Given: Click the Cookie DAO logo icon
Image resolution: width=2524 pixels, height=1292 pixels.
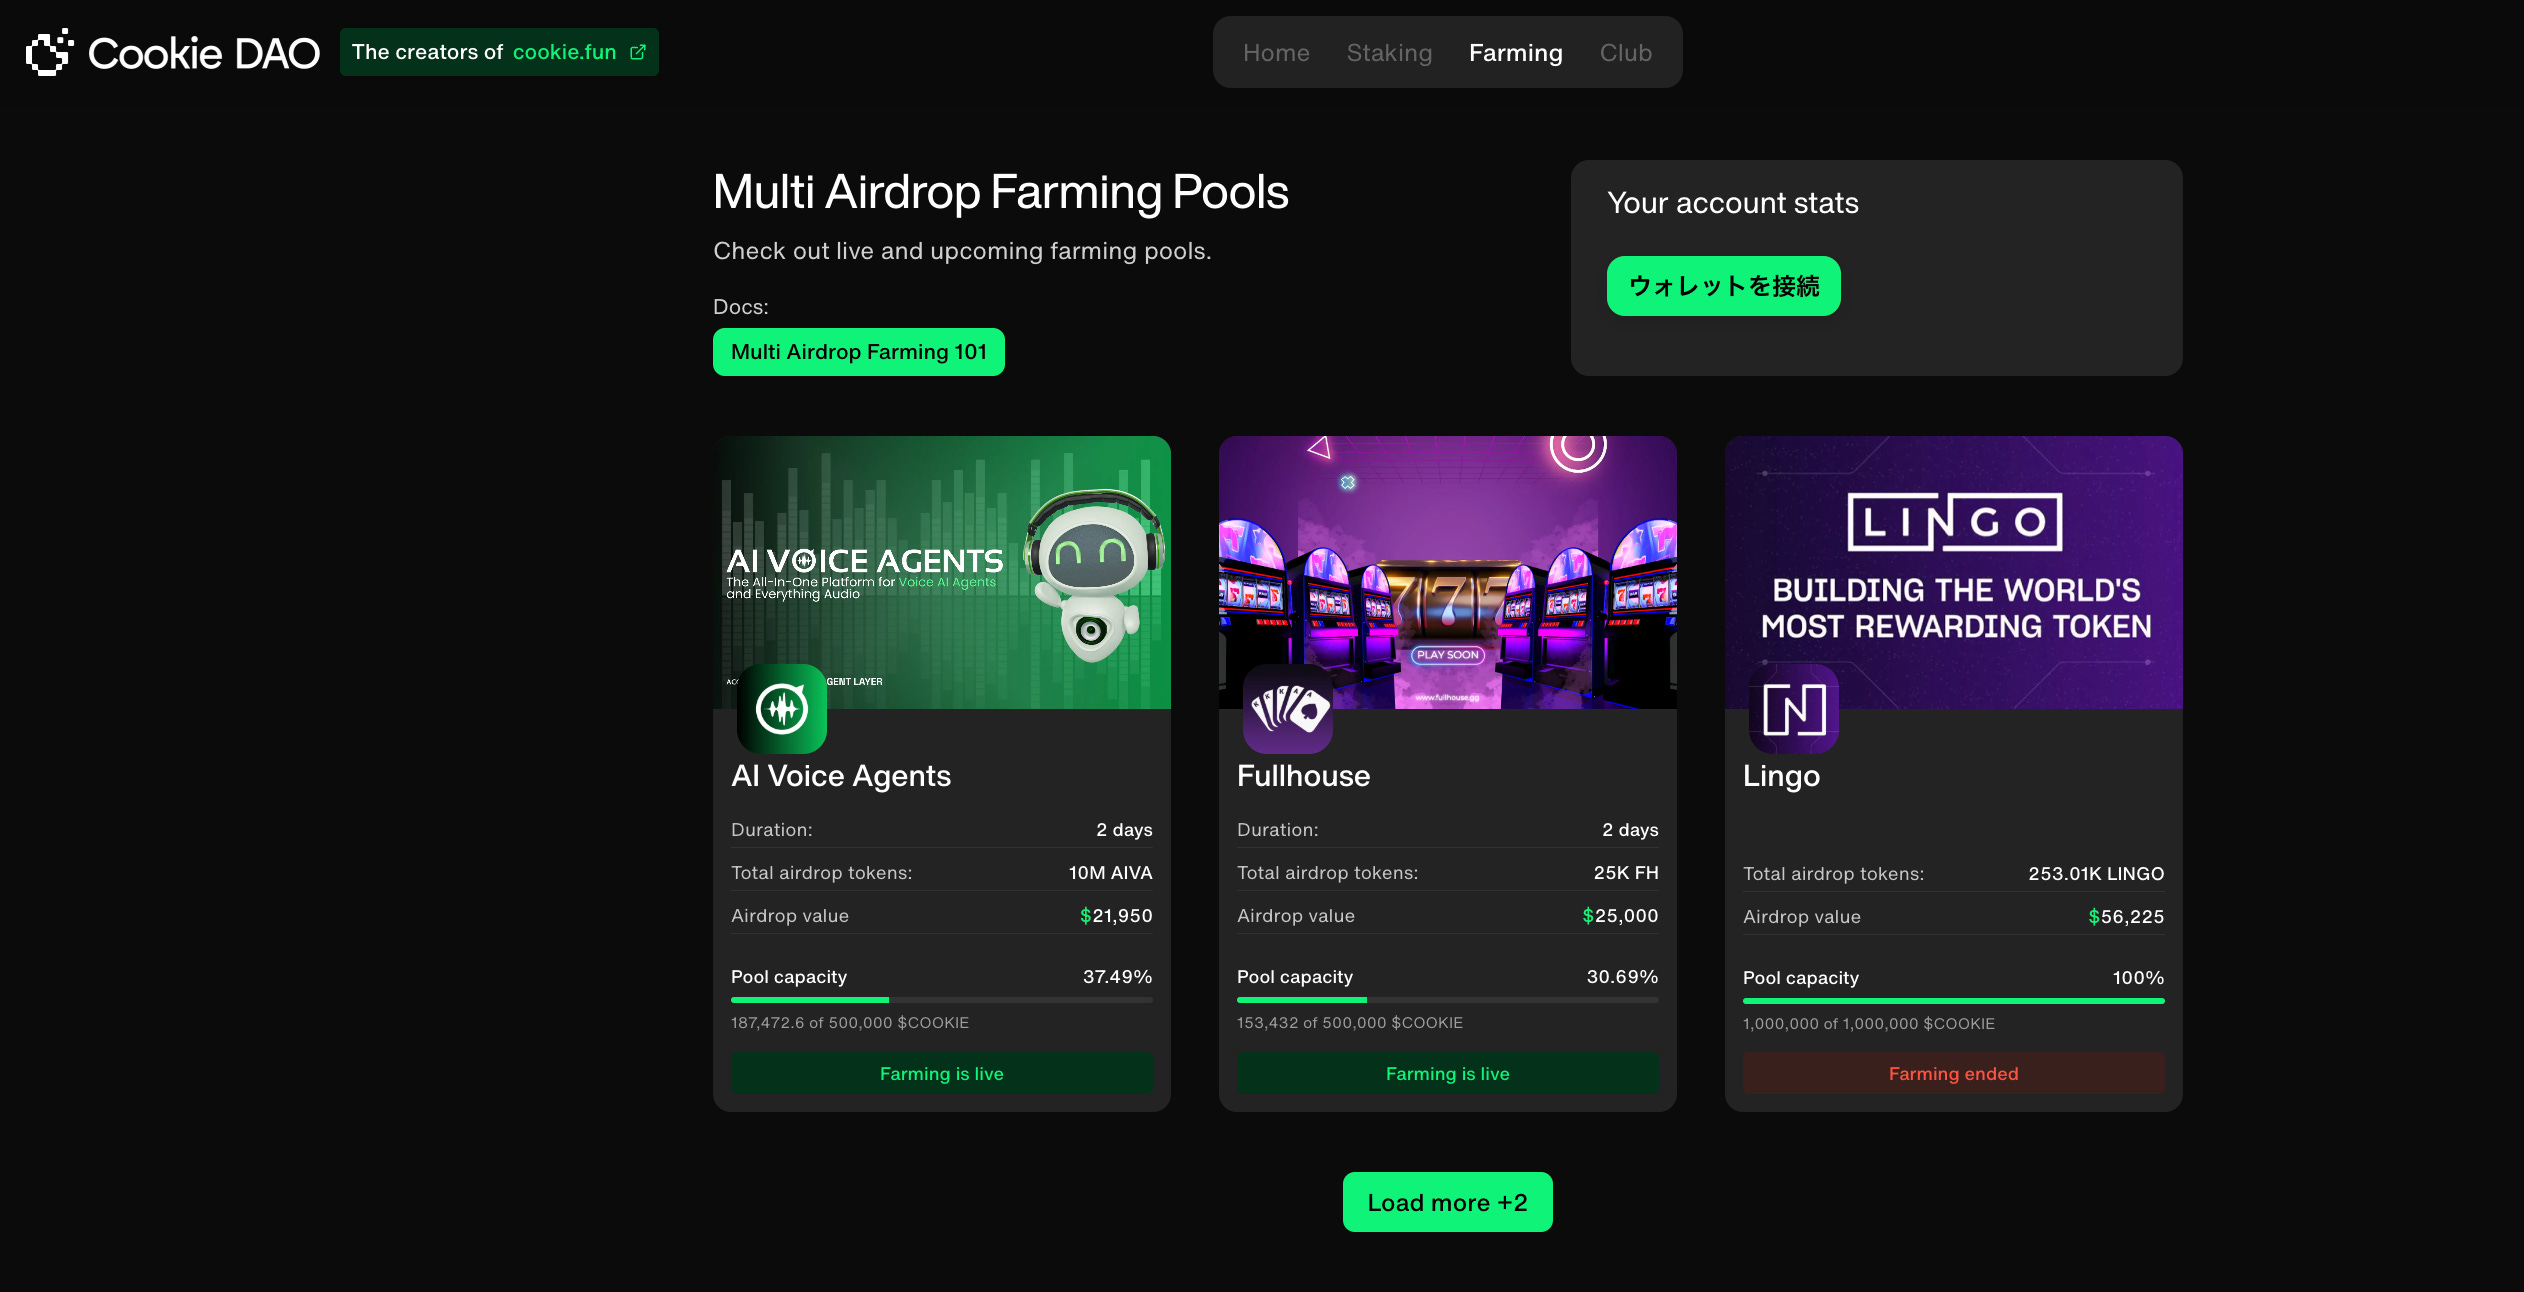Looking at the screenshot, I should click(x=47, y=52).
